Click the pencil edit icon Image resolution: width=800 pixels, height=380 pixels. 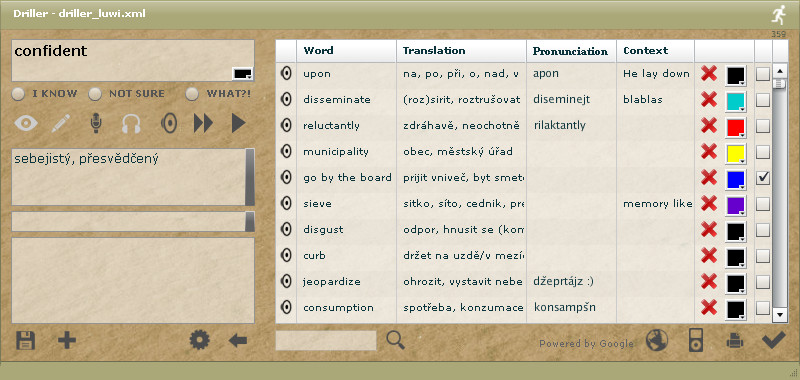(61, 123)
